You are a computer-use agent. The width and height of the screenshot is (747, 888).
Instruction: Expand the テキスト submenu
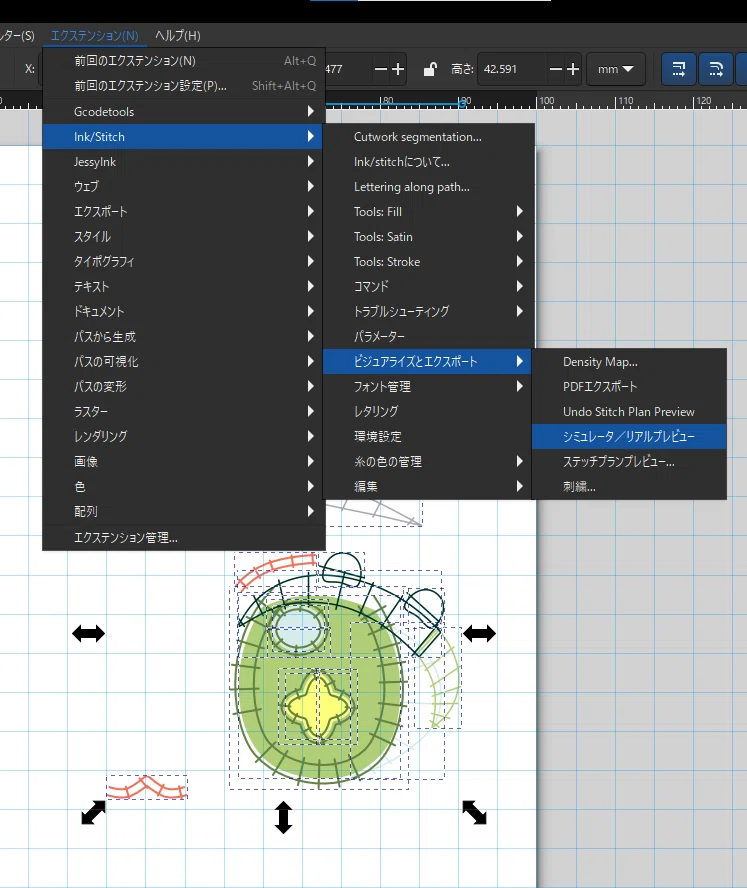click(x=183, y=286)
